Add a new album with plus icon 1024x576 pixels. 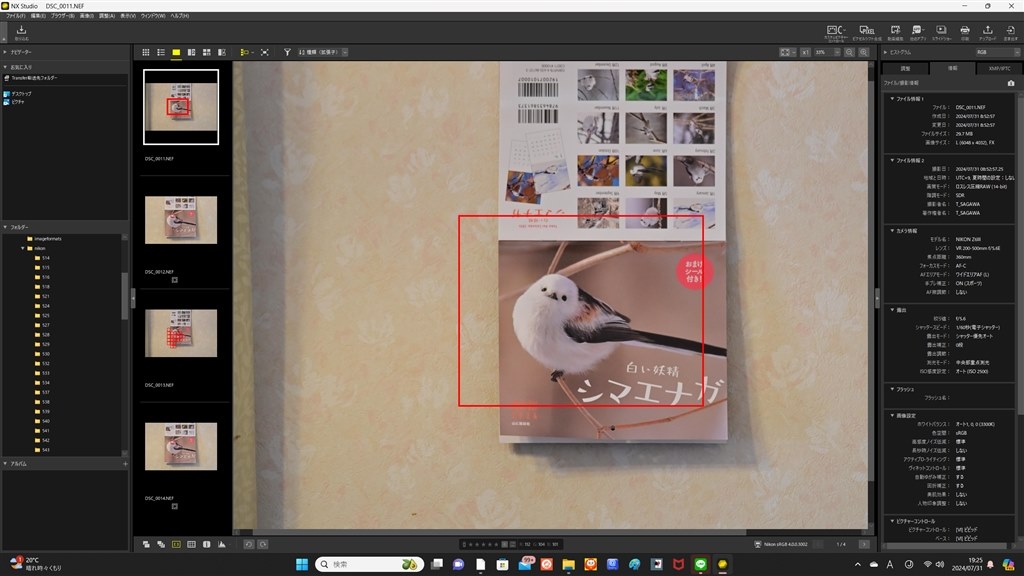click(125, 464)
